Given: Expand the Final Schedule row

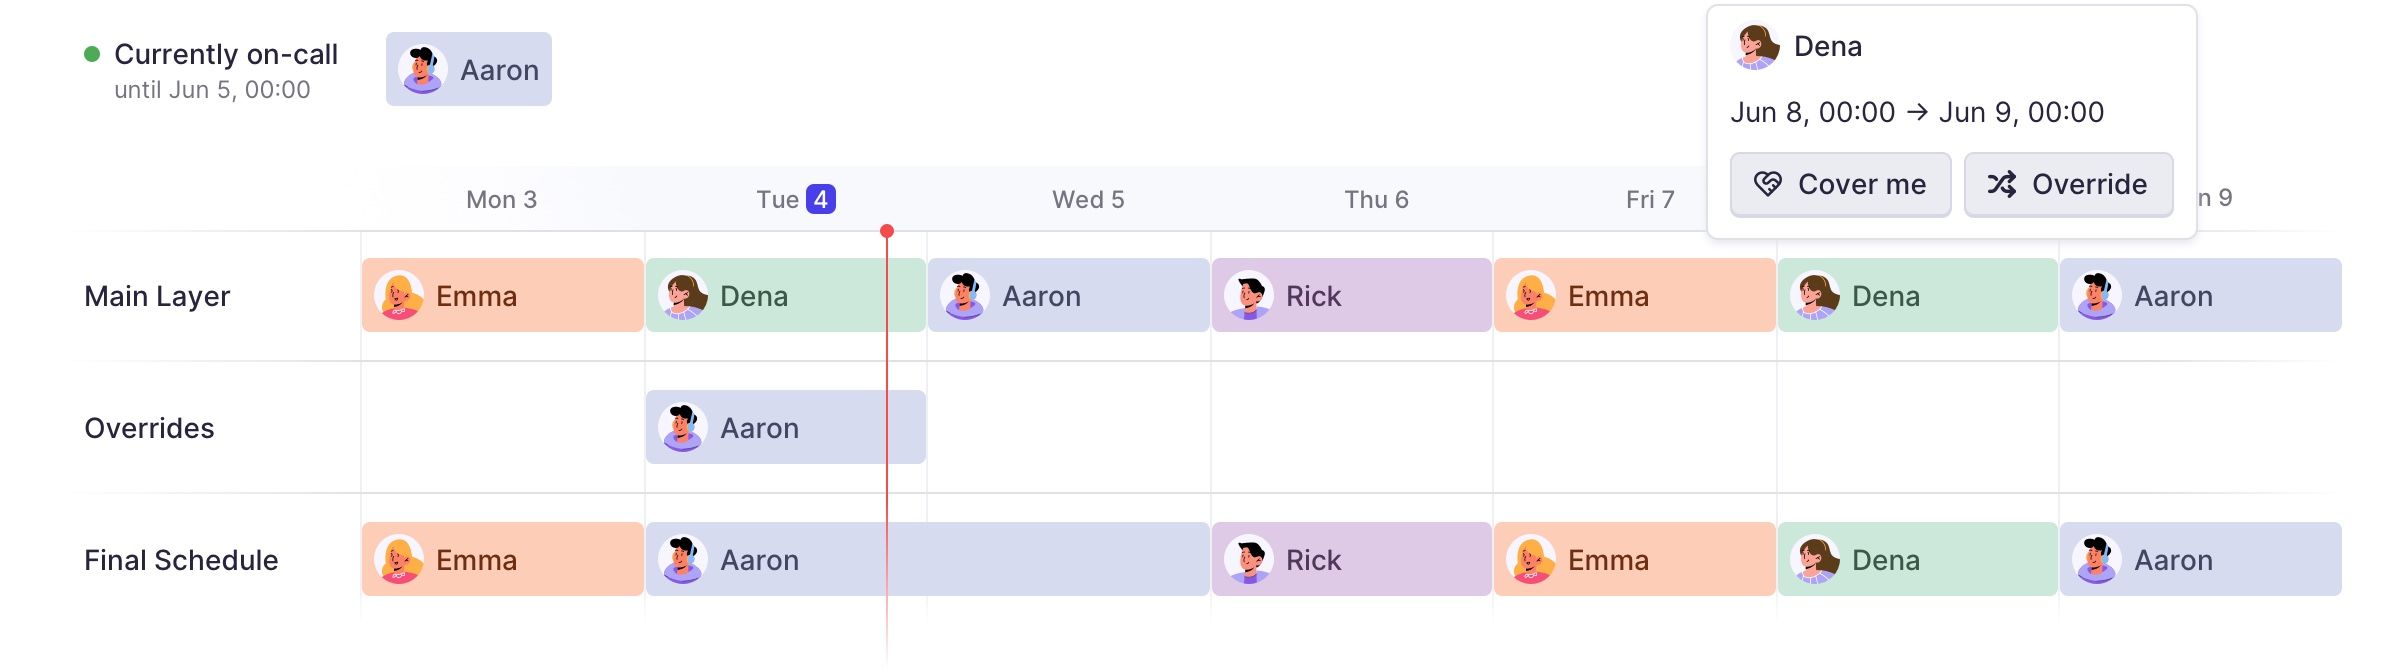Looking at the screenshot, I should 181,559.
